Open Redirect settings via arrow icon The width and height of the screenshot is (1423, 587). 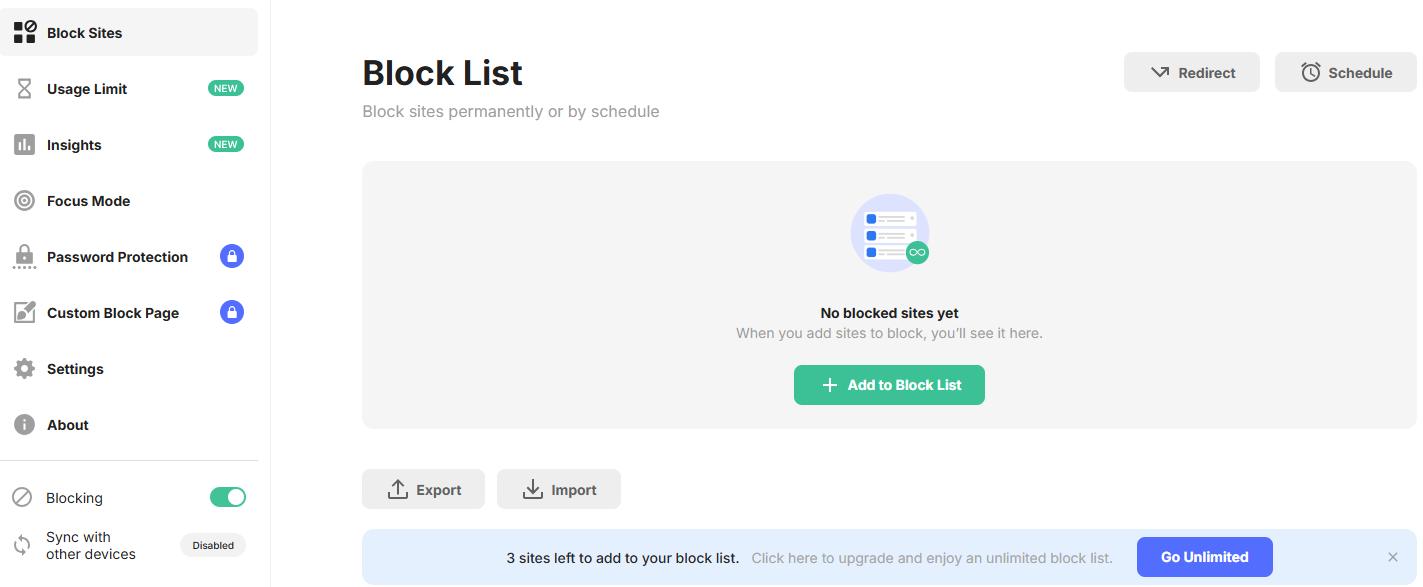(x=1159, y=72)
